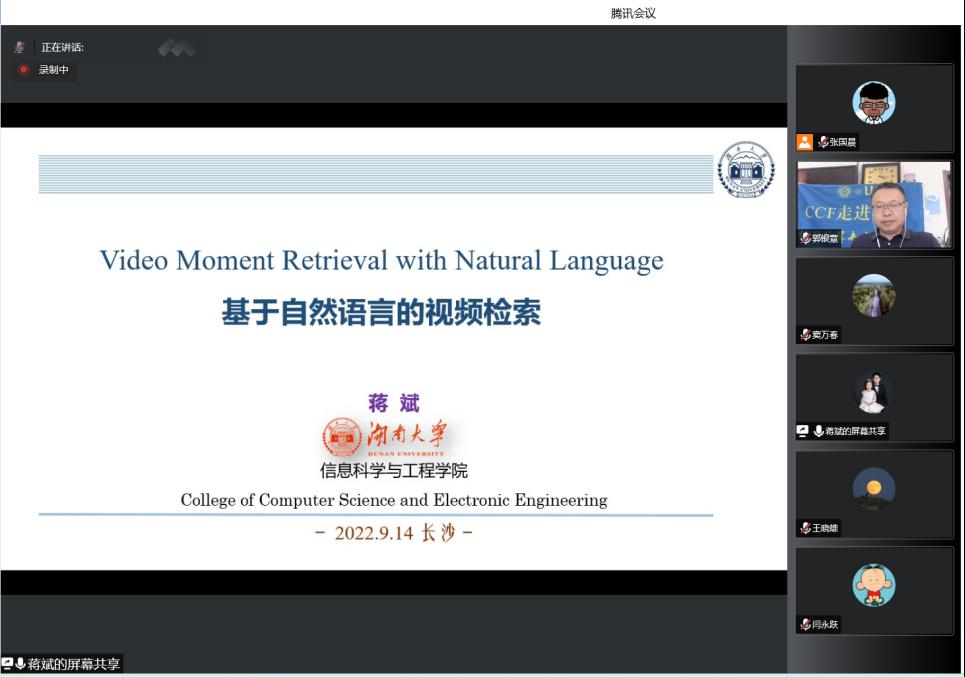This screenshot has height=677, width=965.
Task: Click the microphone icon in the bottom-left share label
Action: 20,664
